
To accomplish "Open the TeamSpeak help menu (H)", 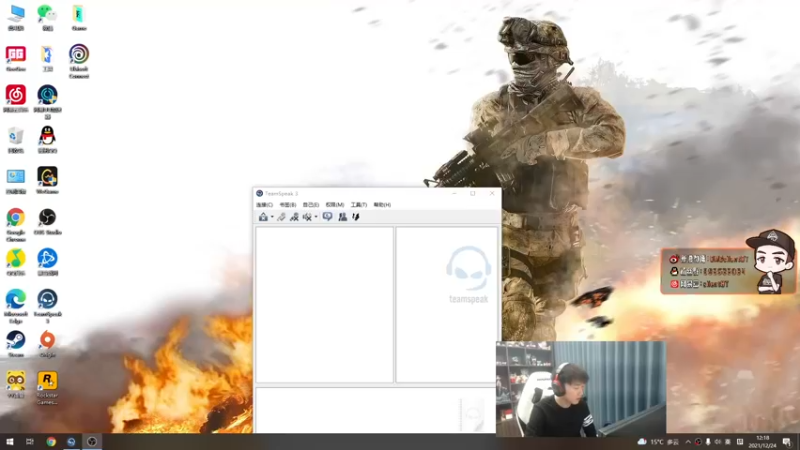I will [382, 205].
